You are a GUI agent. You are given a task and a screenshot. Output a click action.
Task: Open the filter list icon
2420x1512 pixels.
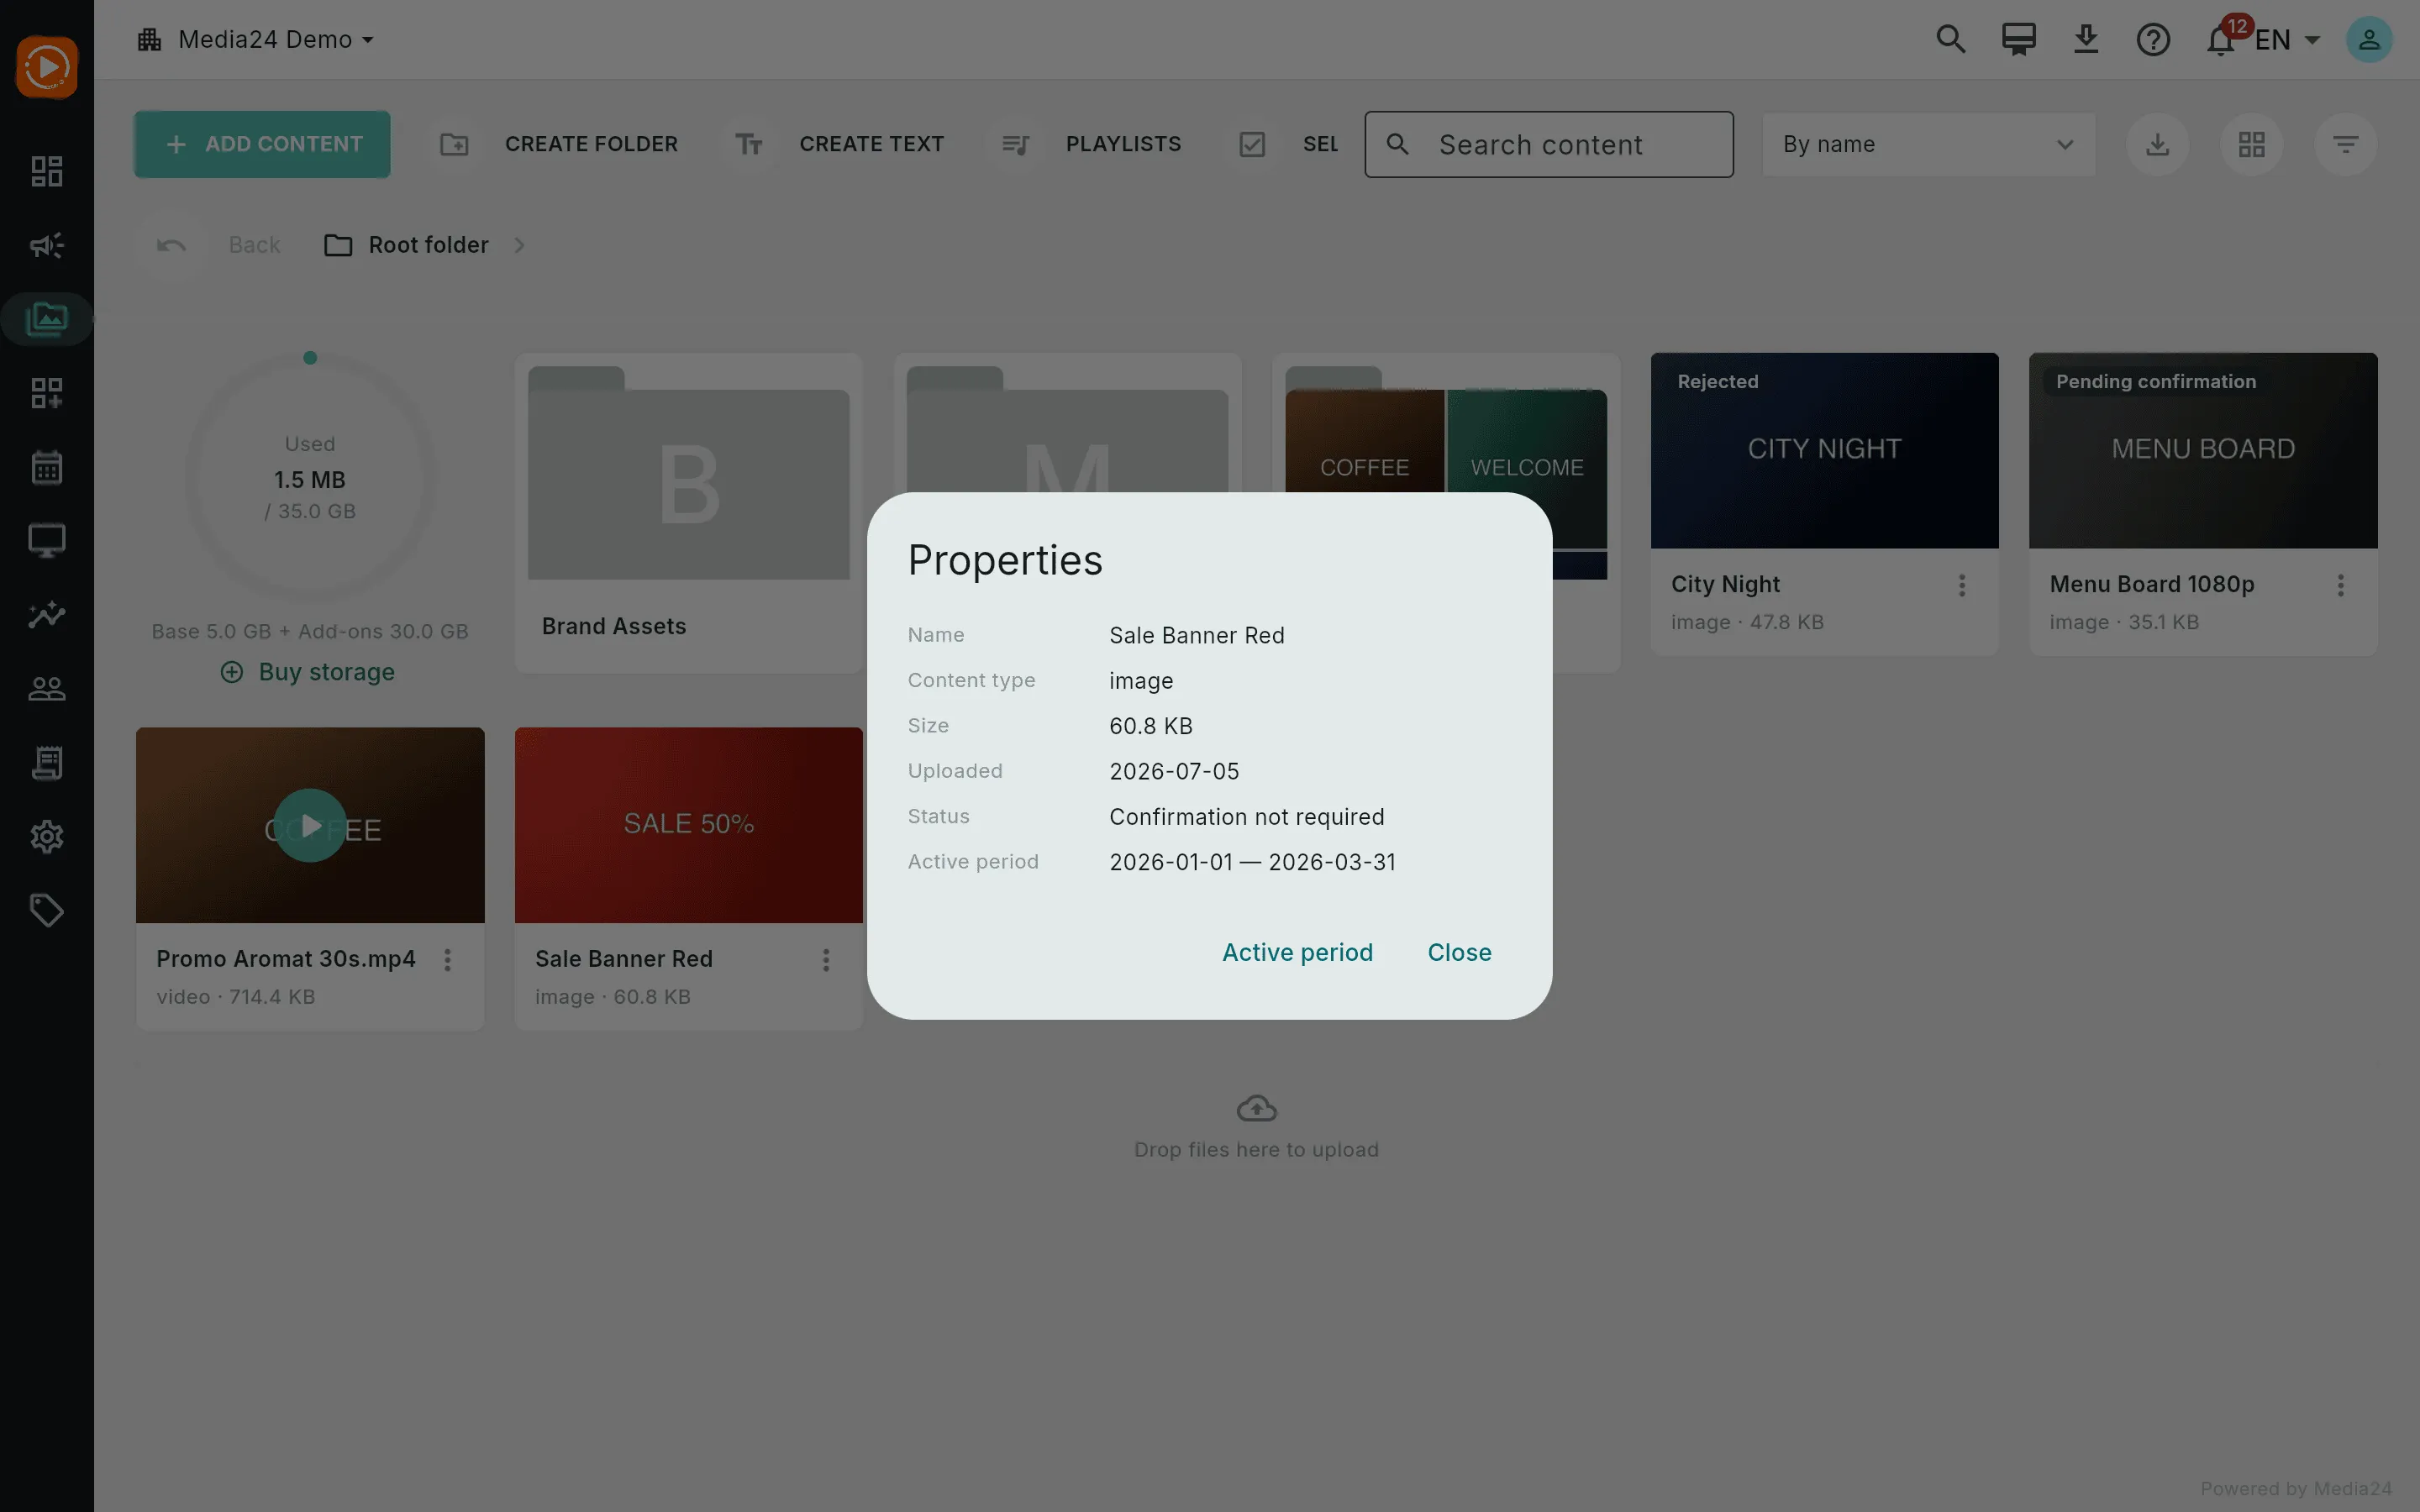[x=2345, y=144]
